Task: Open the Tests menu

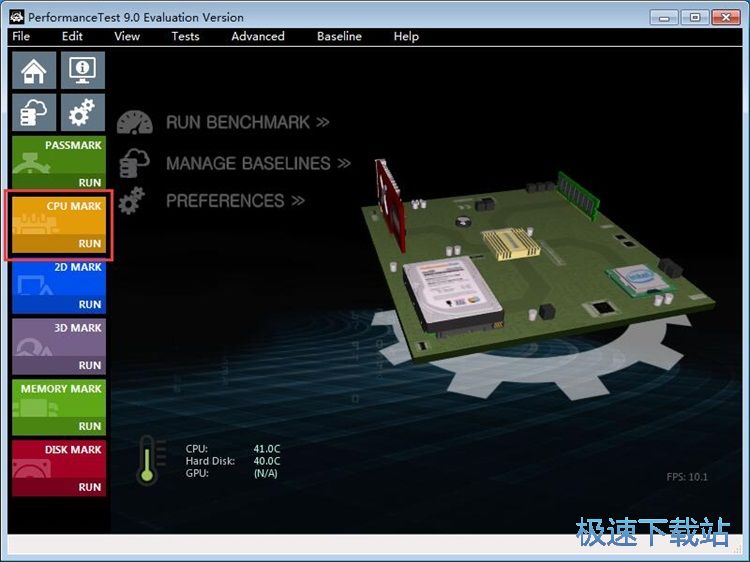Action: [185, 36]
